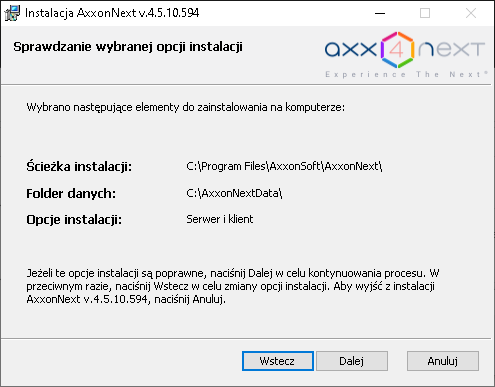The width and height of the screenshot is (495, 387).
Task: Cancel setup with the Anuluj button
Action: point(443,361)
